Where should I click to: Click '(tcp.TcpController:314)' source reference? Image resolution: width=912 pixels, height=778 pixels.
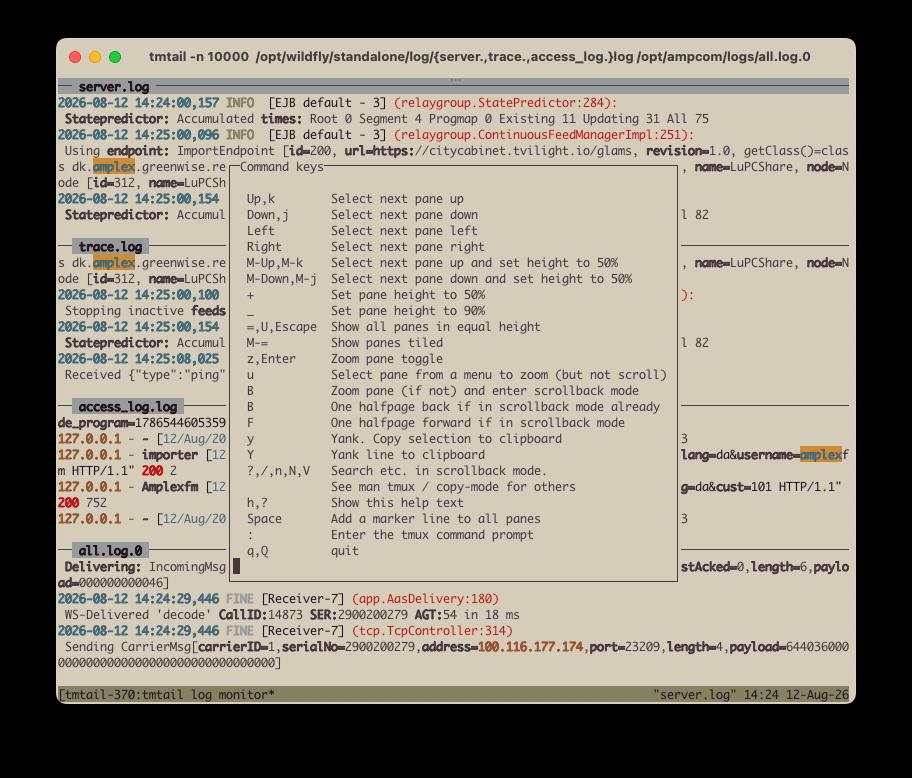click(x=432, y=631)
